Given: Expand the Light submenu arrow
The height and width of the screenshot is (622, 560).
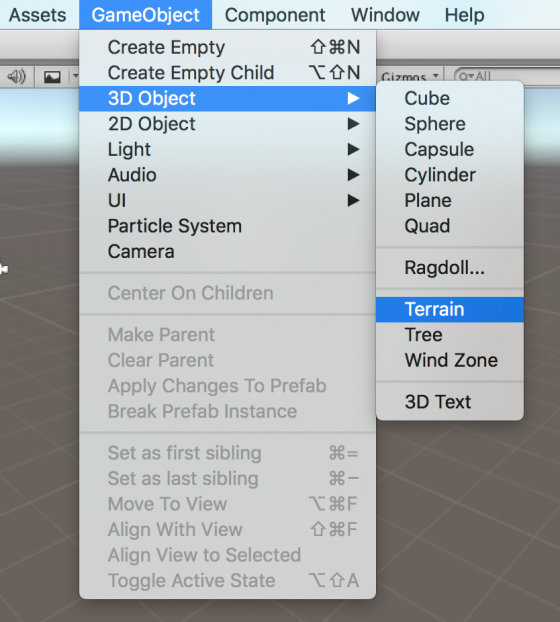Looking at the screenshot, I should (353, 150).
